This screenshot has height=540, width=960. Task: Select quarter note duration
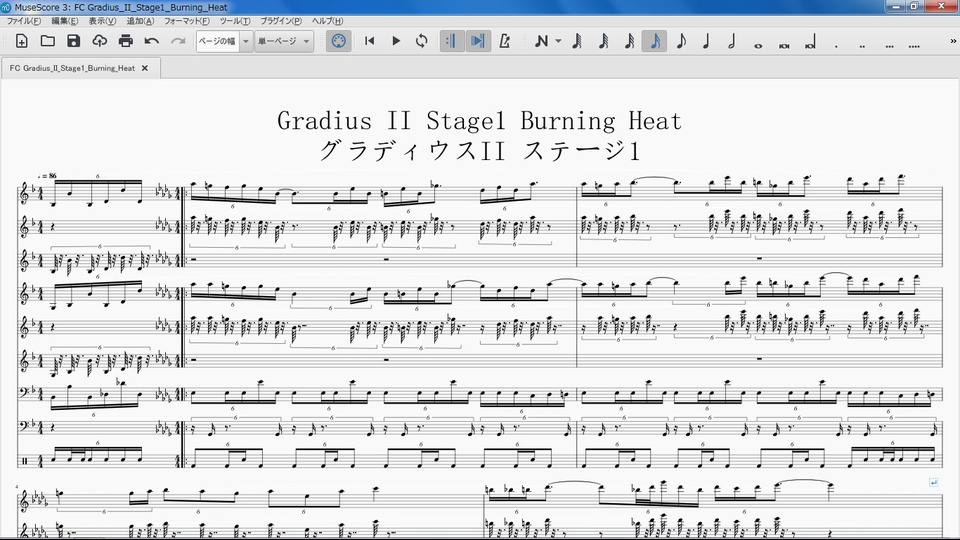(x=706, y=41)
